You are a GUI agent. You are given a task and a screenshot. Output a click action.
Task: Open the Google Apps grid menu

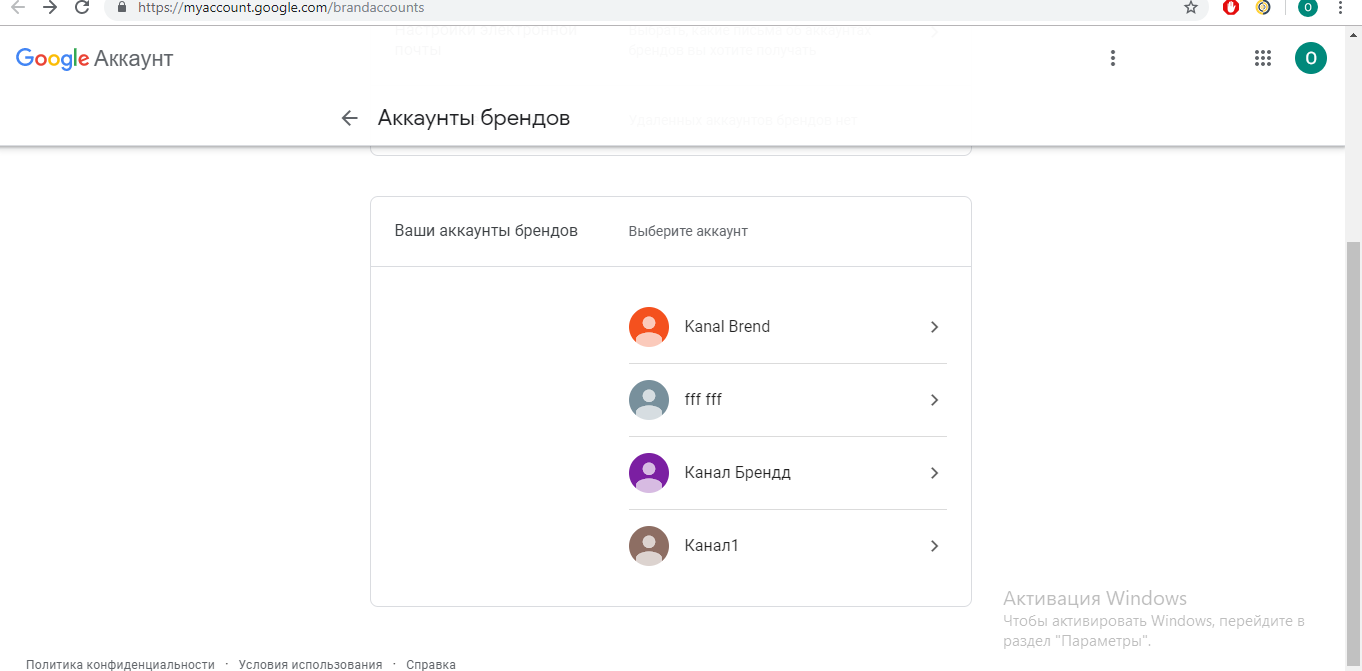click(x=1263, y=58)
